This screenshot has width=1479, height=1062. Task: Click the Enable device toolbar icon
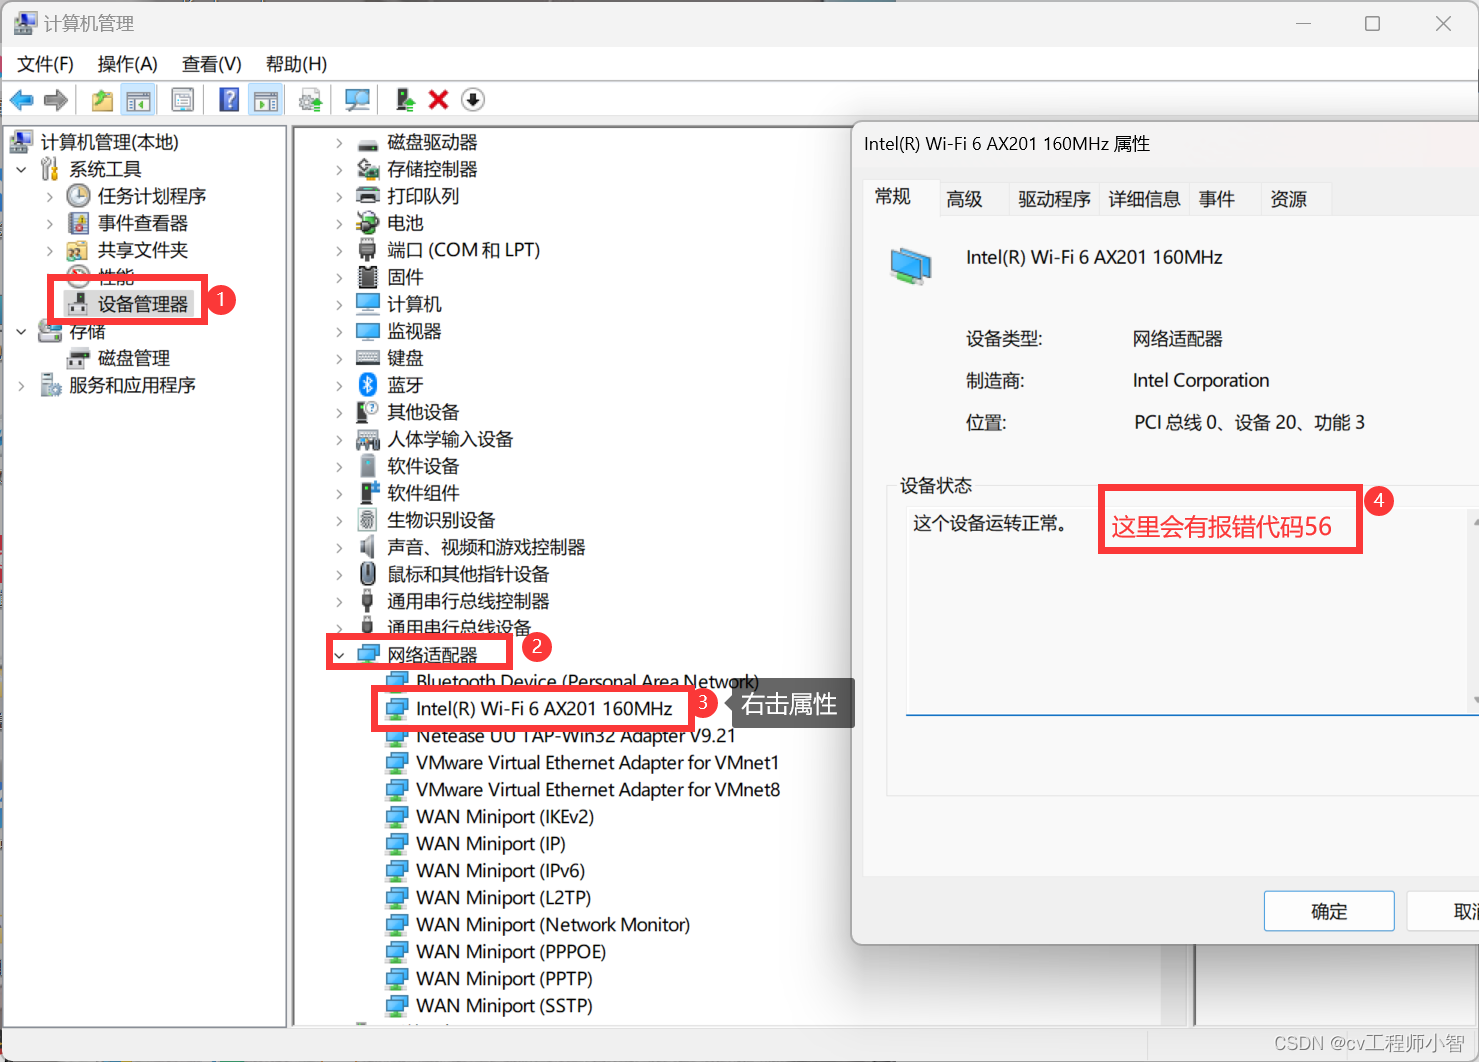click(x=405, y=100)
